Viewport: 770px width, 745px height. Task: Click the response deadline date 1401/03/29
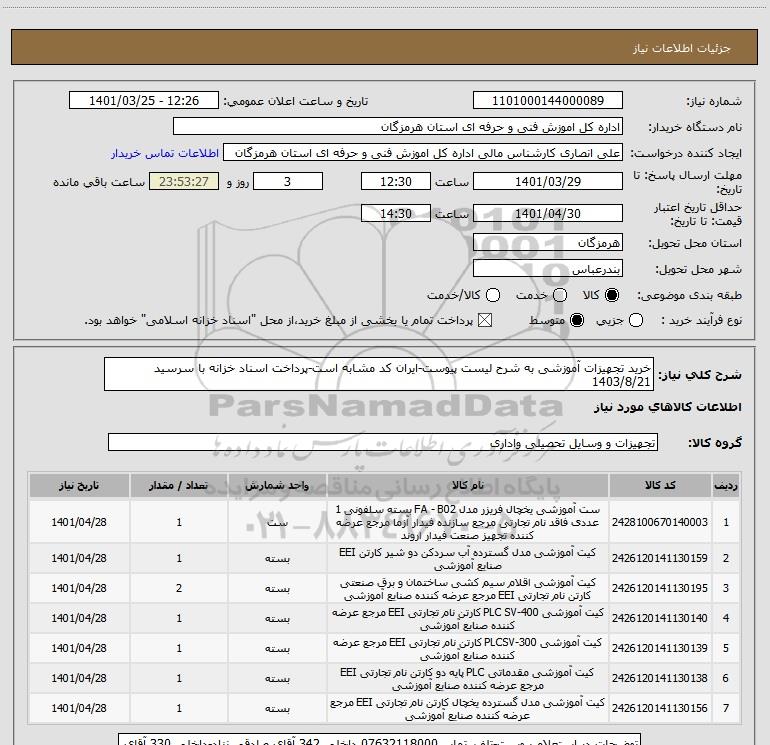[x=548, y=181]
